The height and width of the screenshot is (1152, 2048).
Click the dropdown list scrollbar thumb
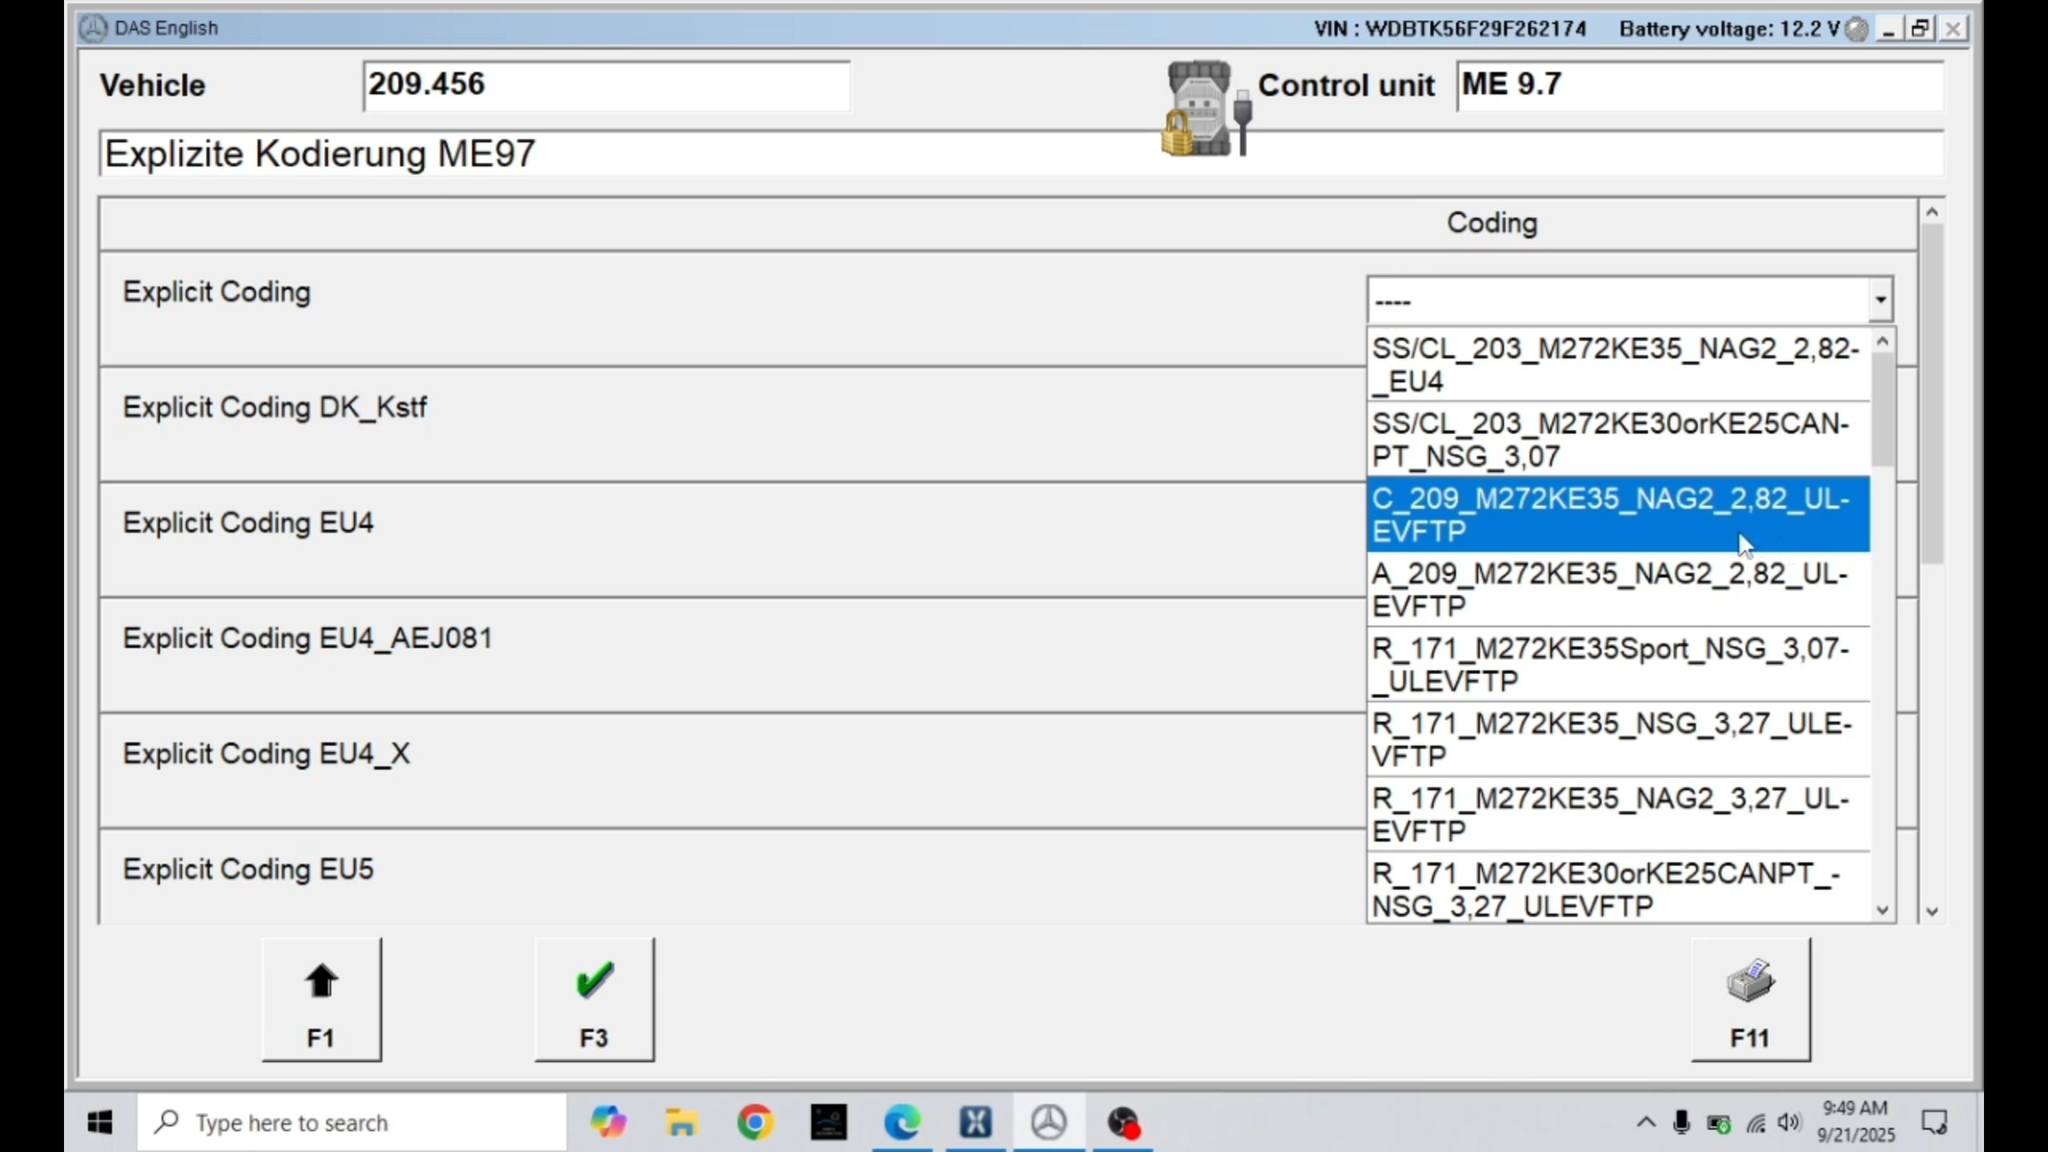[1883, 410]
